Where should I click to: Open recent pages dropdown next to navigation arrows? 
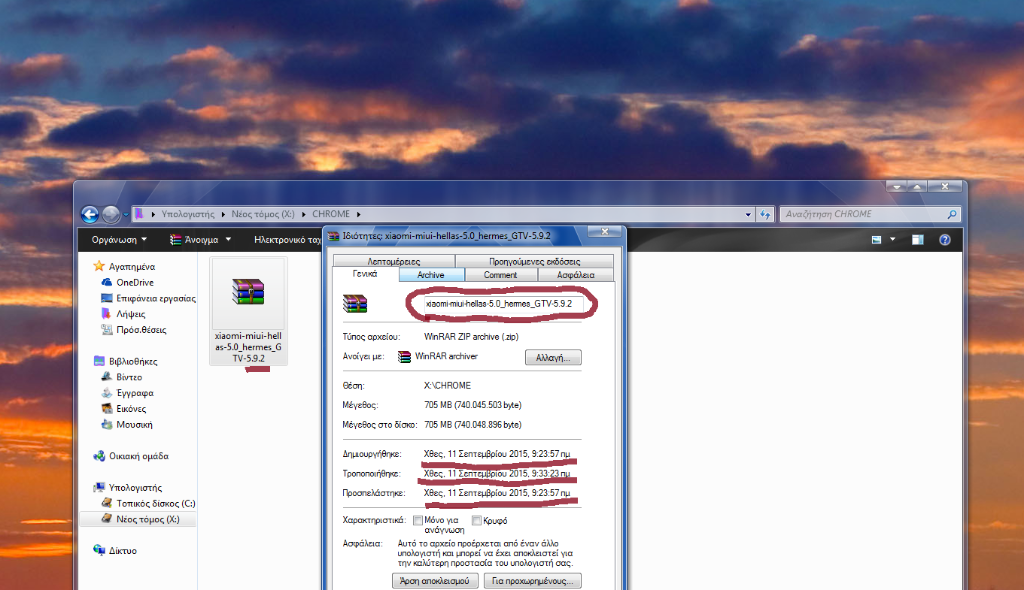(126, 214)
